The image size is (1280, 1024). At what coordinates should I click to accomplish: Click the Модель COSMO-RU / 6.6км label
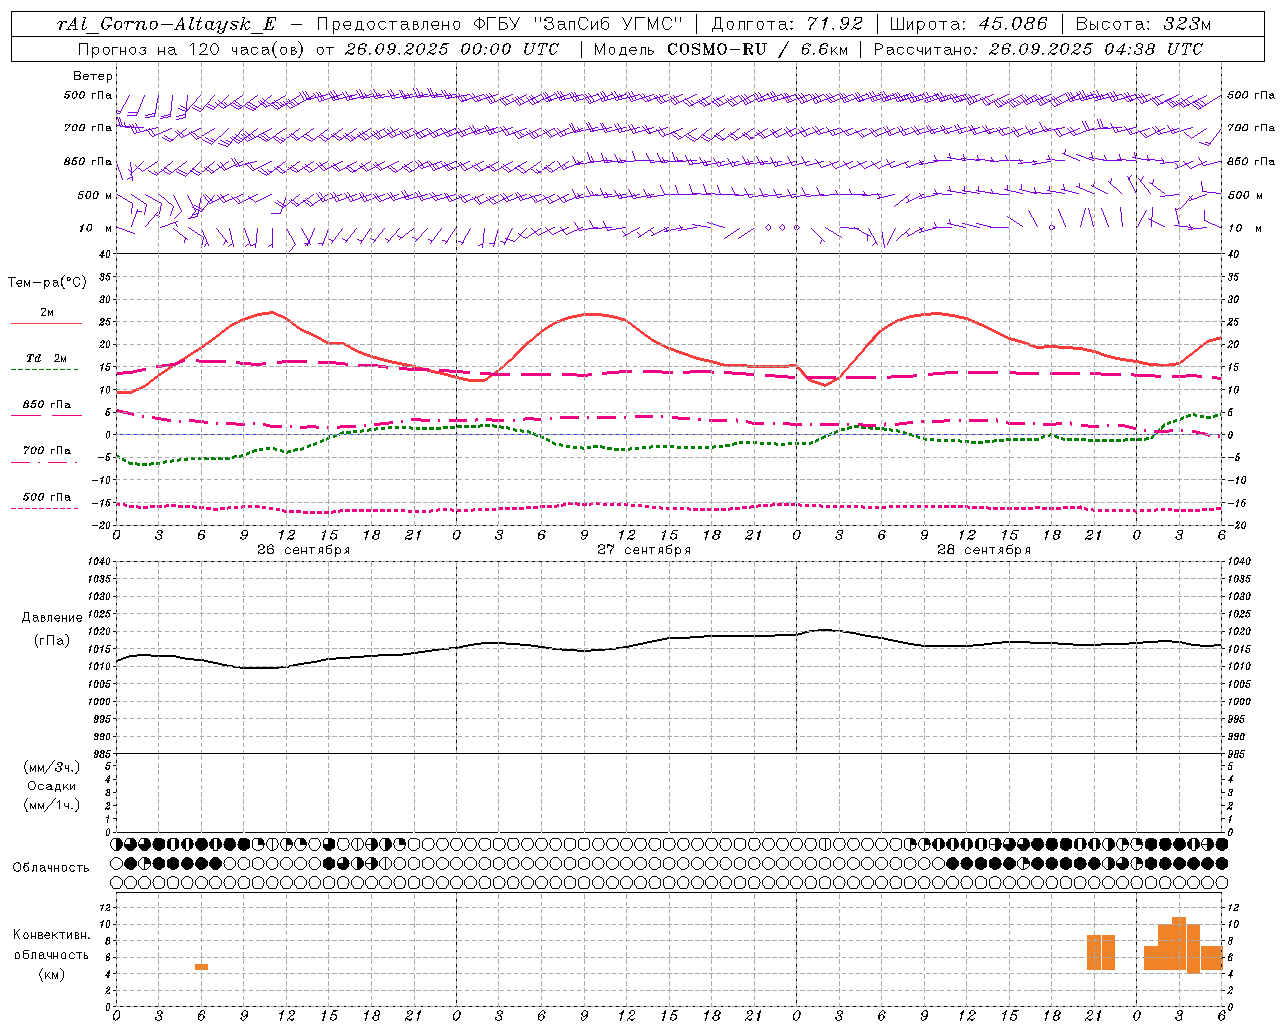pyautogui.click(x=720, y=49)
